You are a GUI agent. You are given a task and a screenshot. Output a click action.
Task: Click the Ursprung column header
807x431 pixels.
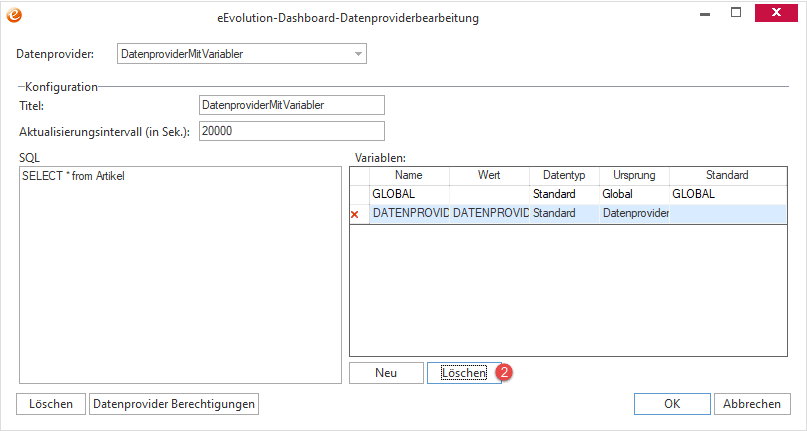(x=633, y=175)
